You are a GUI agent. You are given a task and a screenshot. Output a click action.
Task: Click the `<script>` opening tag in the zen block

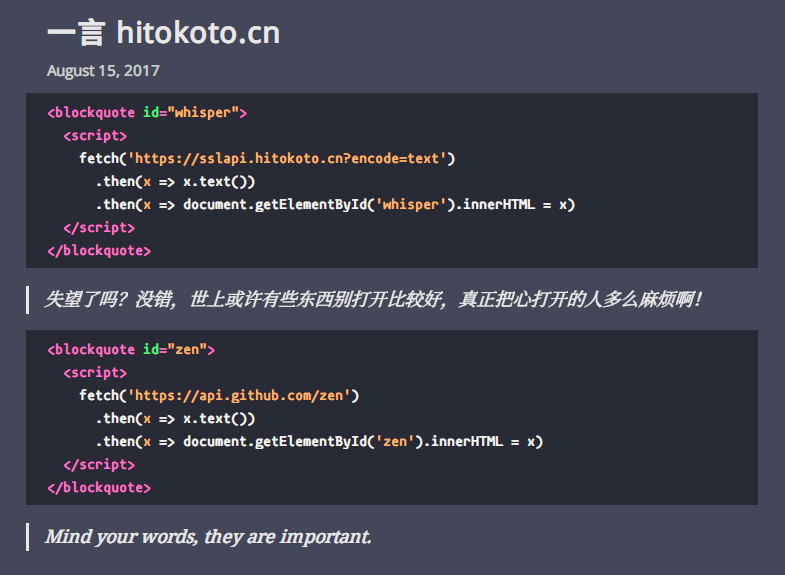click(95, 372)
